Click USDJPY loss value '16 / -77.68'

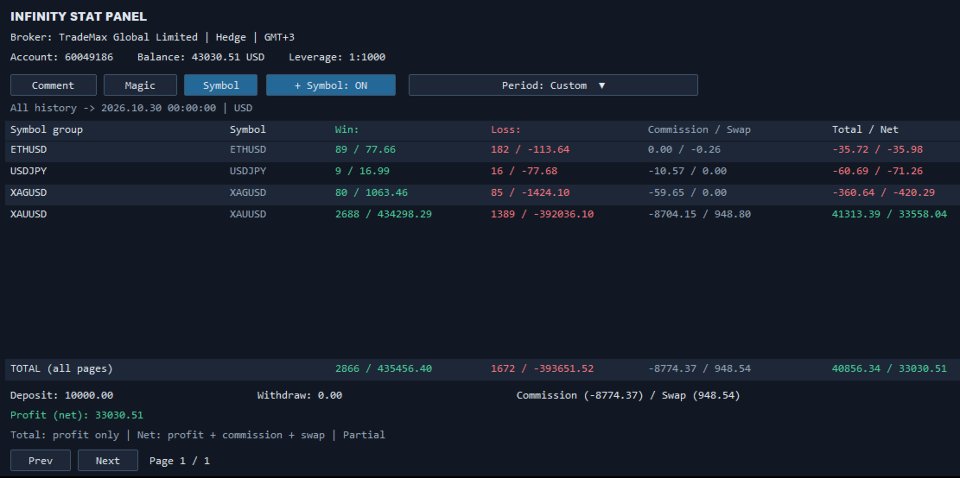click(524, 171)
